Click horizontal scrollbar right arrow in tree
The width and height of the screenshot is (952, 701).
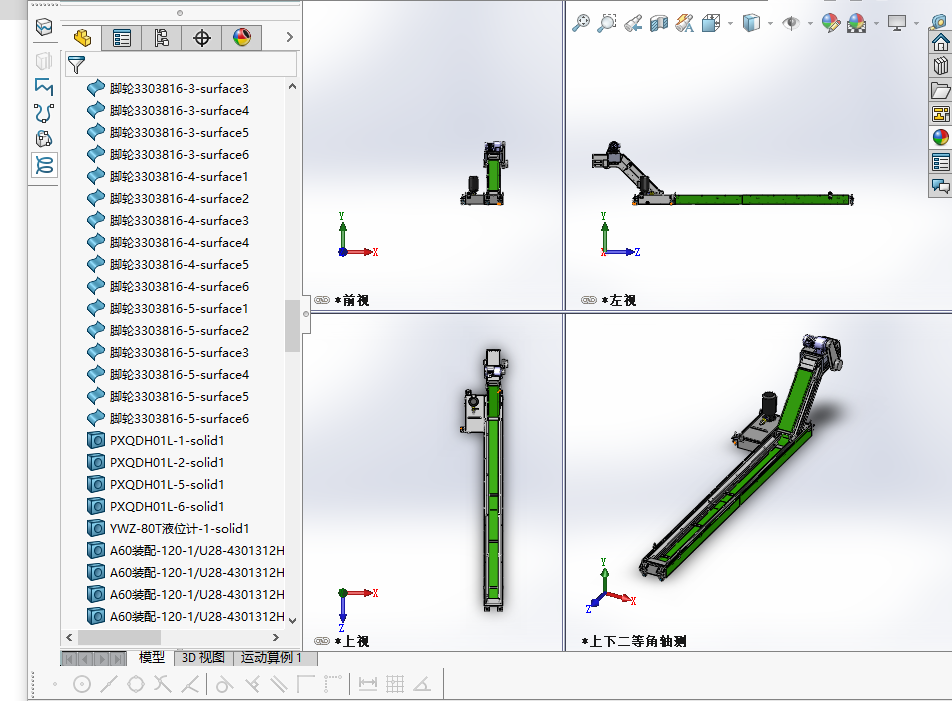[x=276, y=637]
